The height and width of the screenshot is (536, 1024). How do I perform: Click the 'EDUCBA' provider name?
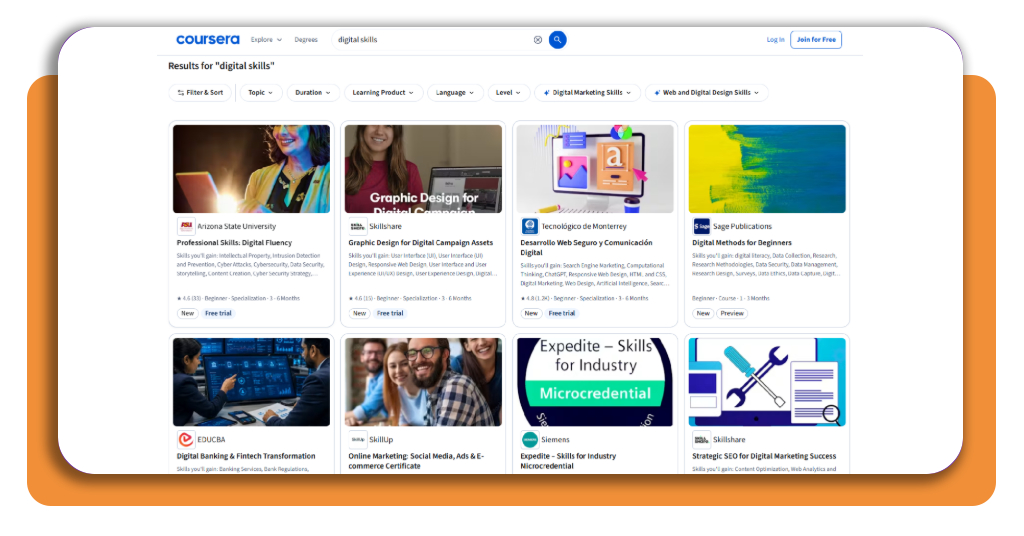point(211,440)
